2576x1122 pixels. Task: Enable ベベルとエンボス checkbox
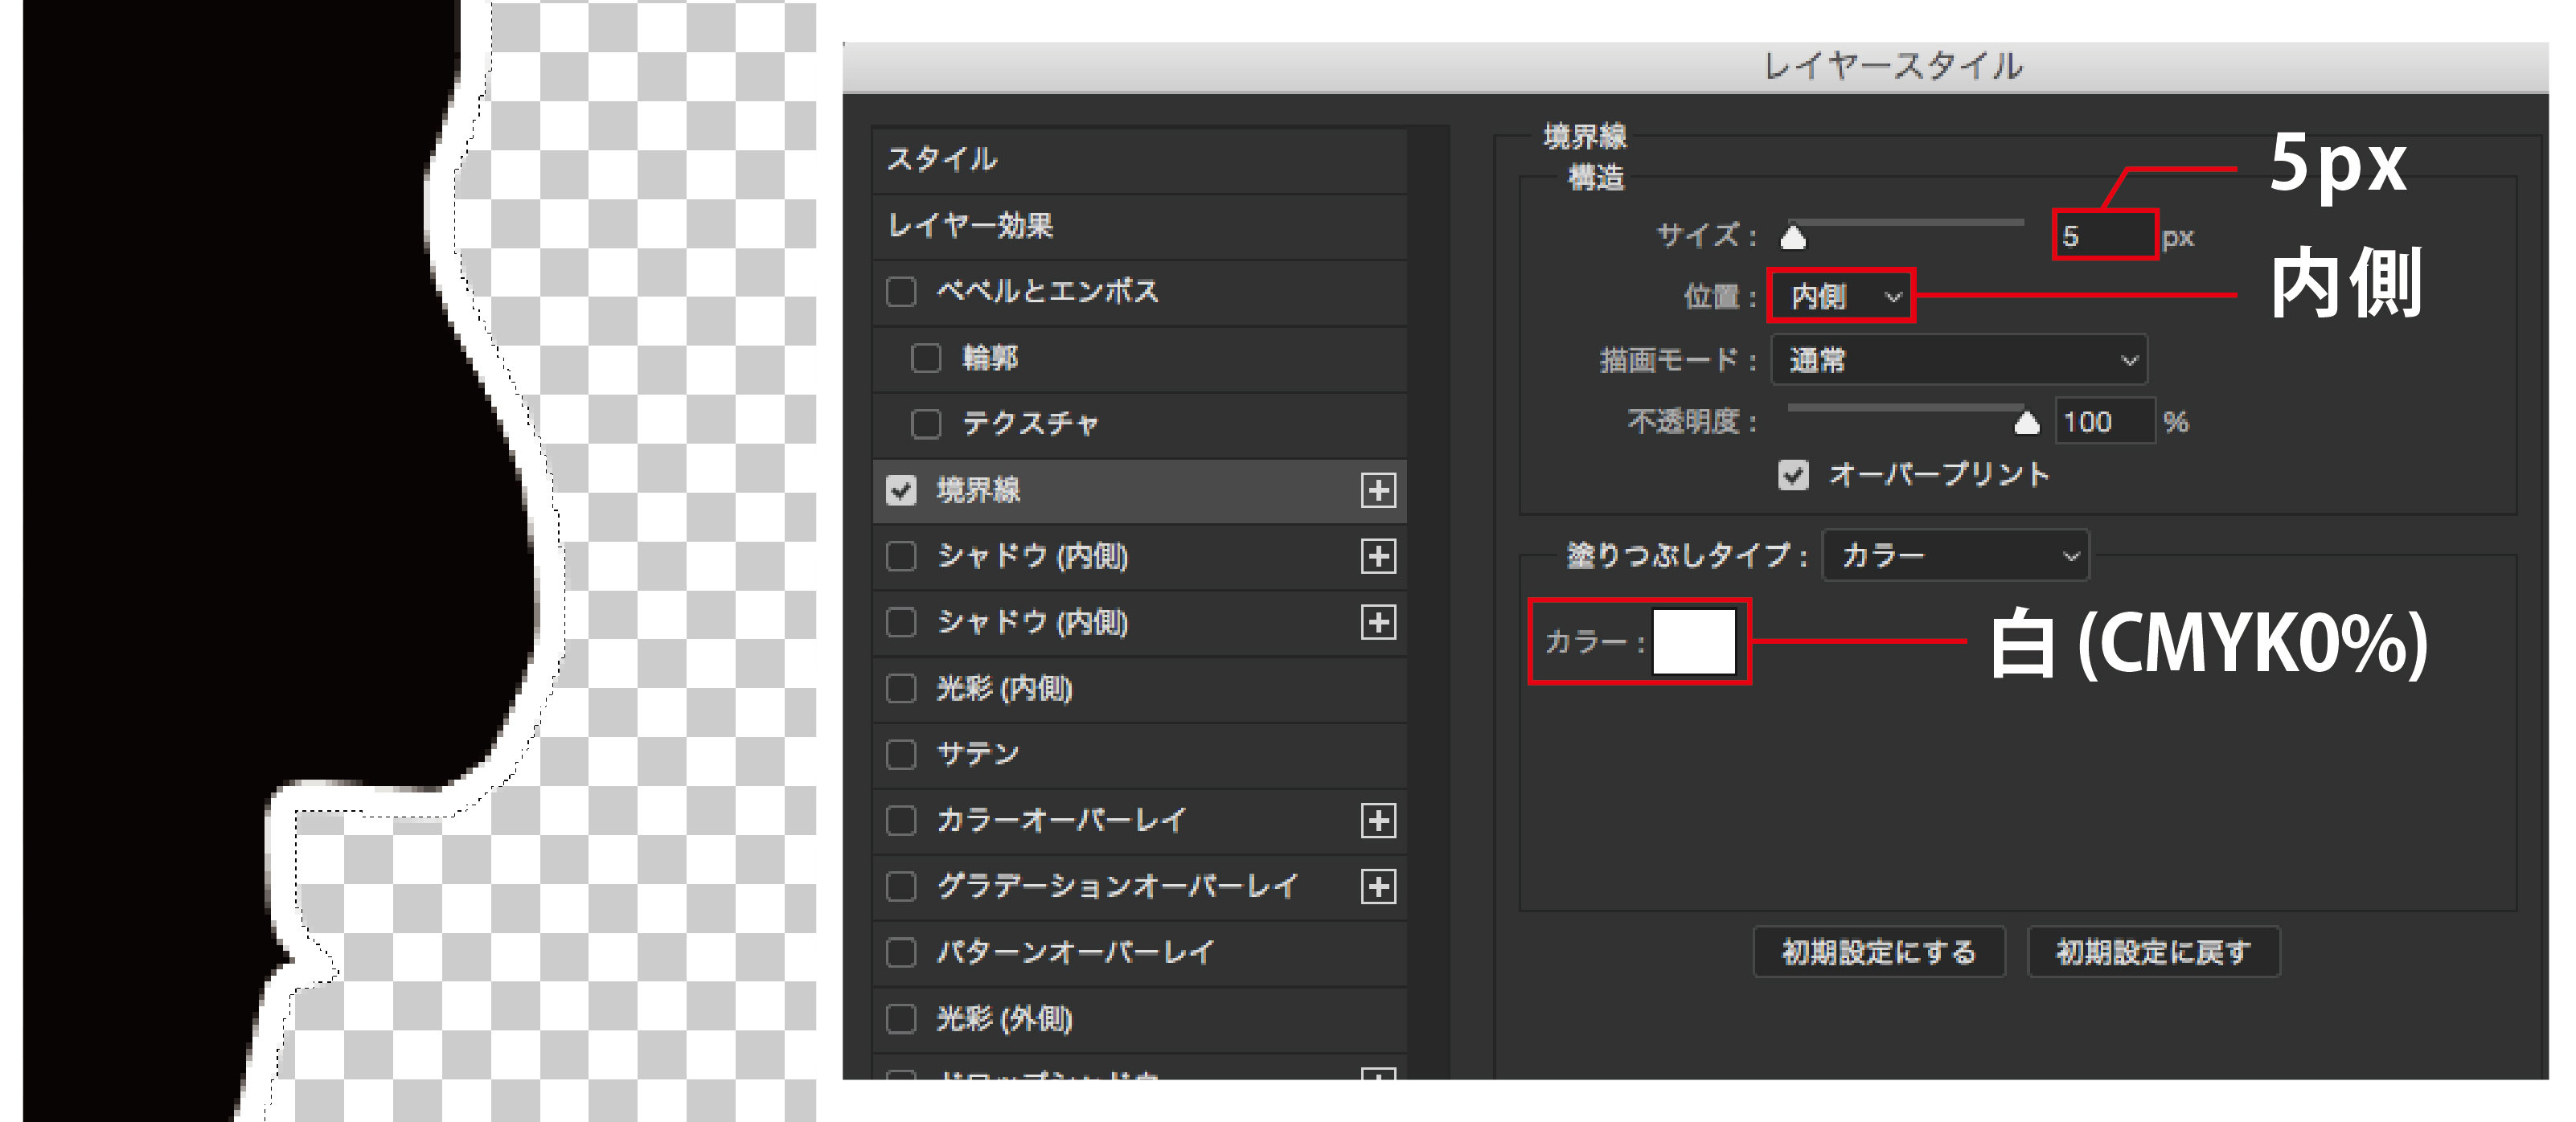pyautogui.click(x=901, y=292)
